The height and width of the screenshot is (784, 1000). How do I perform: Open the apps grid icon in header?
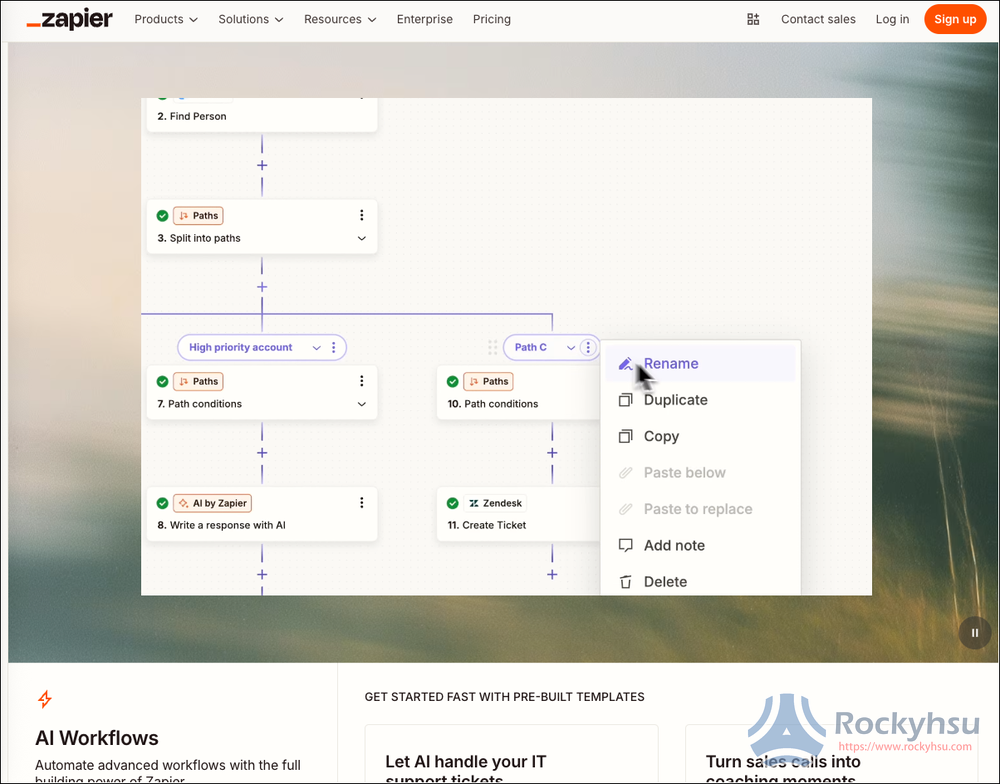[753, 19]
